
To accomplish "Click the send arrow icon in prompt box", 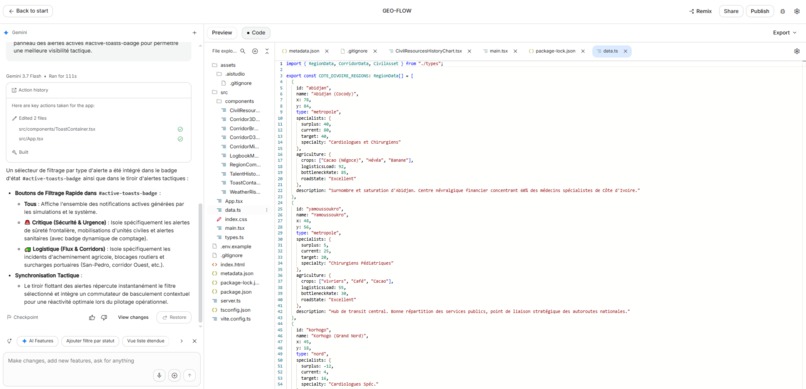I will coord(190,376).
